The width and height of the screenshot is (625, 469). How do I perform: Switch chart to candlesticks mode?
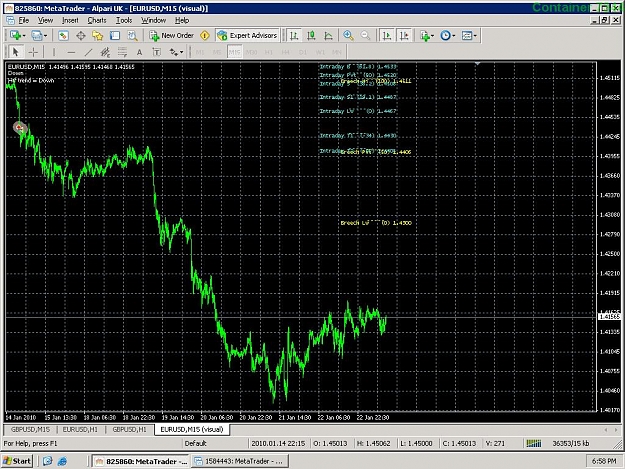(x=311, y=35)
